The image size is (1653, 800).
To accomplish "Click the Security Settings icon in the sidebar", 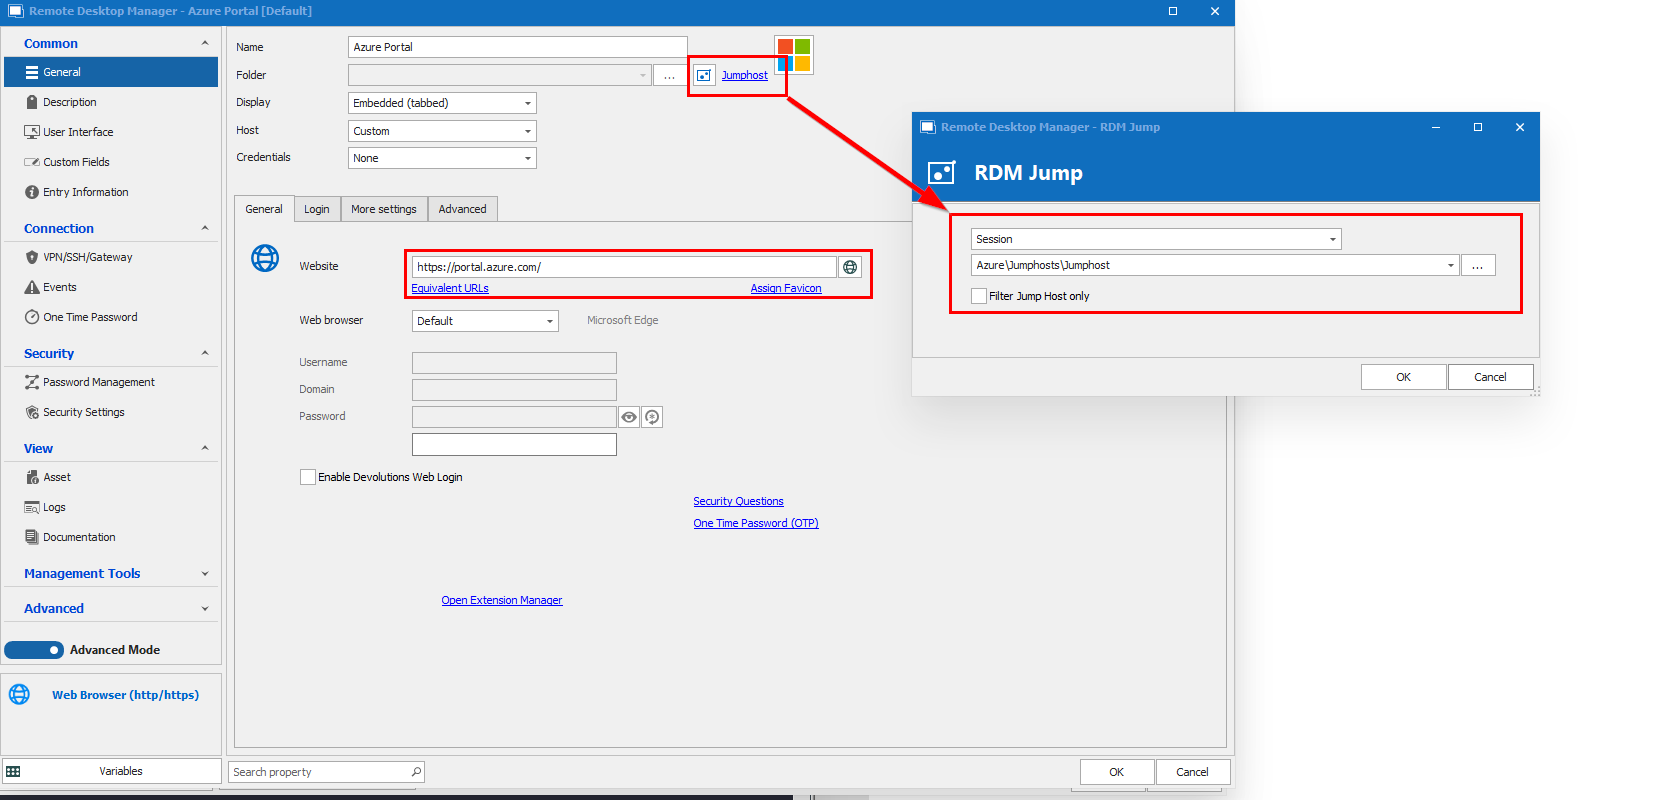I will (32, 412).
